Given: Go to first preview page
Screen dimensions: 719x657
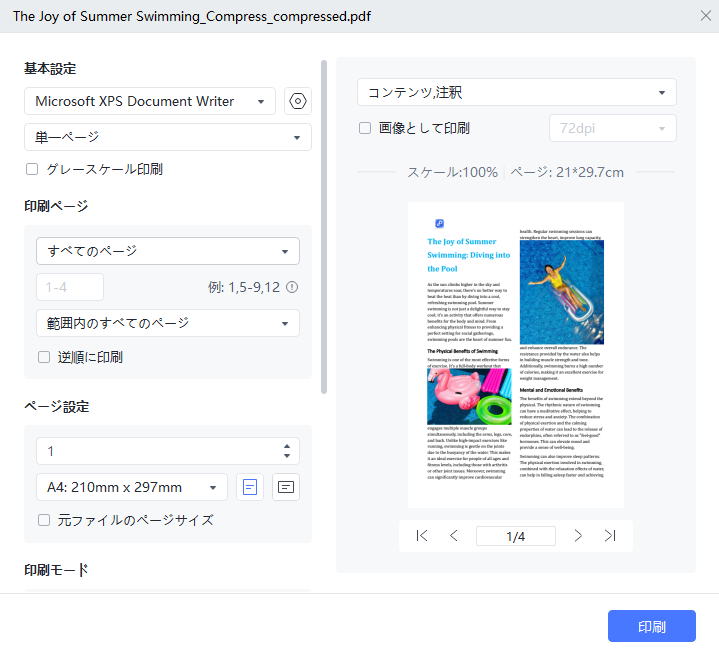Looking at the screenshot, I should pos(422,536).
